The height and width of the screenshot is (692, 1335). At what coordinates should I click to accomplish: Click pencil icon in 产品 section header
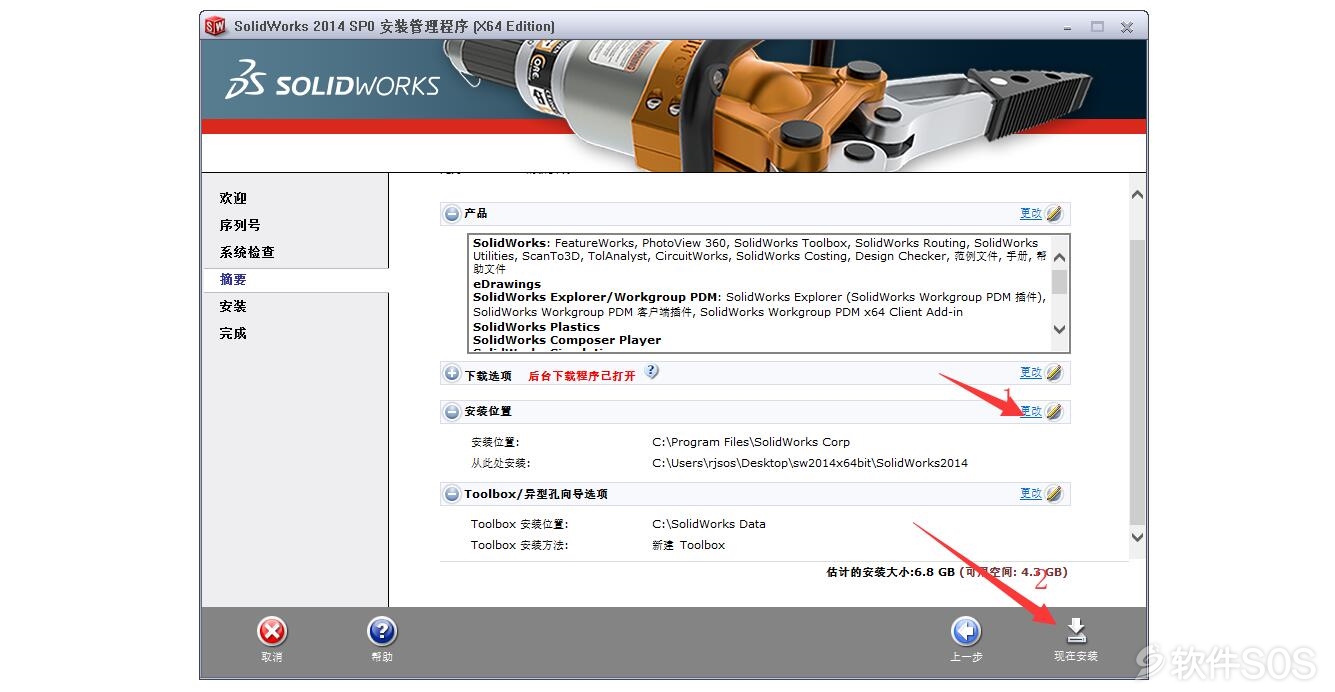tap(1054, 214)
